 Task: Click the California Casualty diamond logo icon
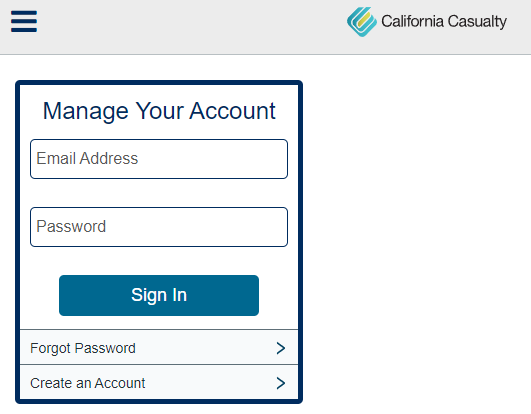point(362,22)
